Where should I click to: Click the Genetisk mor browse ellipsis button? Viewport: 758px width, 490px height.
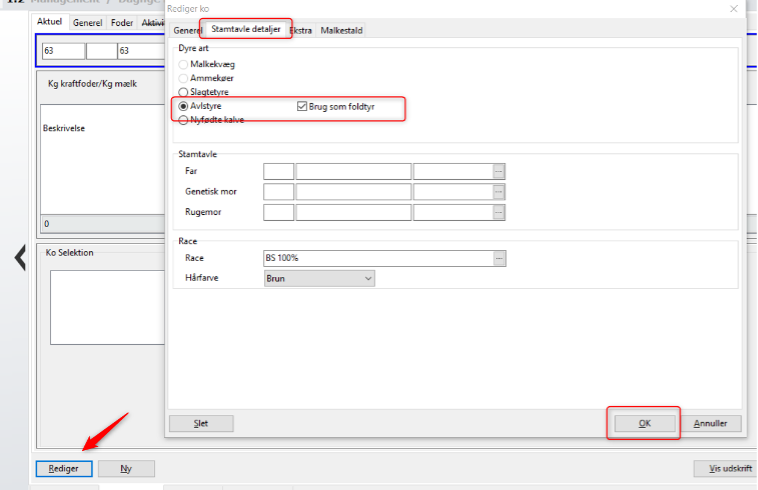(x=499, y=192)
